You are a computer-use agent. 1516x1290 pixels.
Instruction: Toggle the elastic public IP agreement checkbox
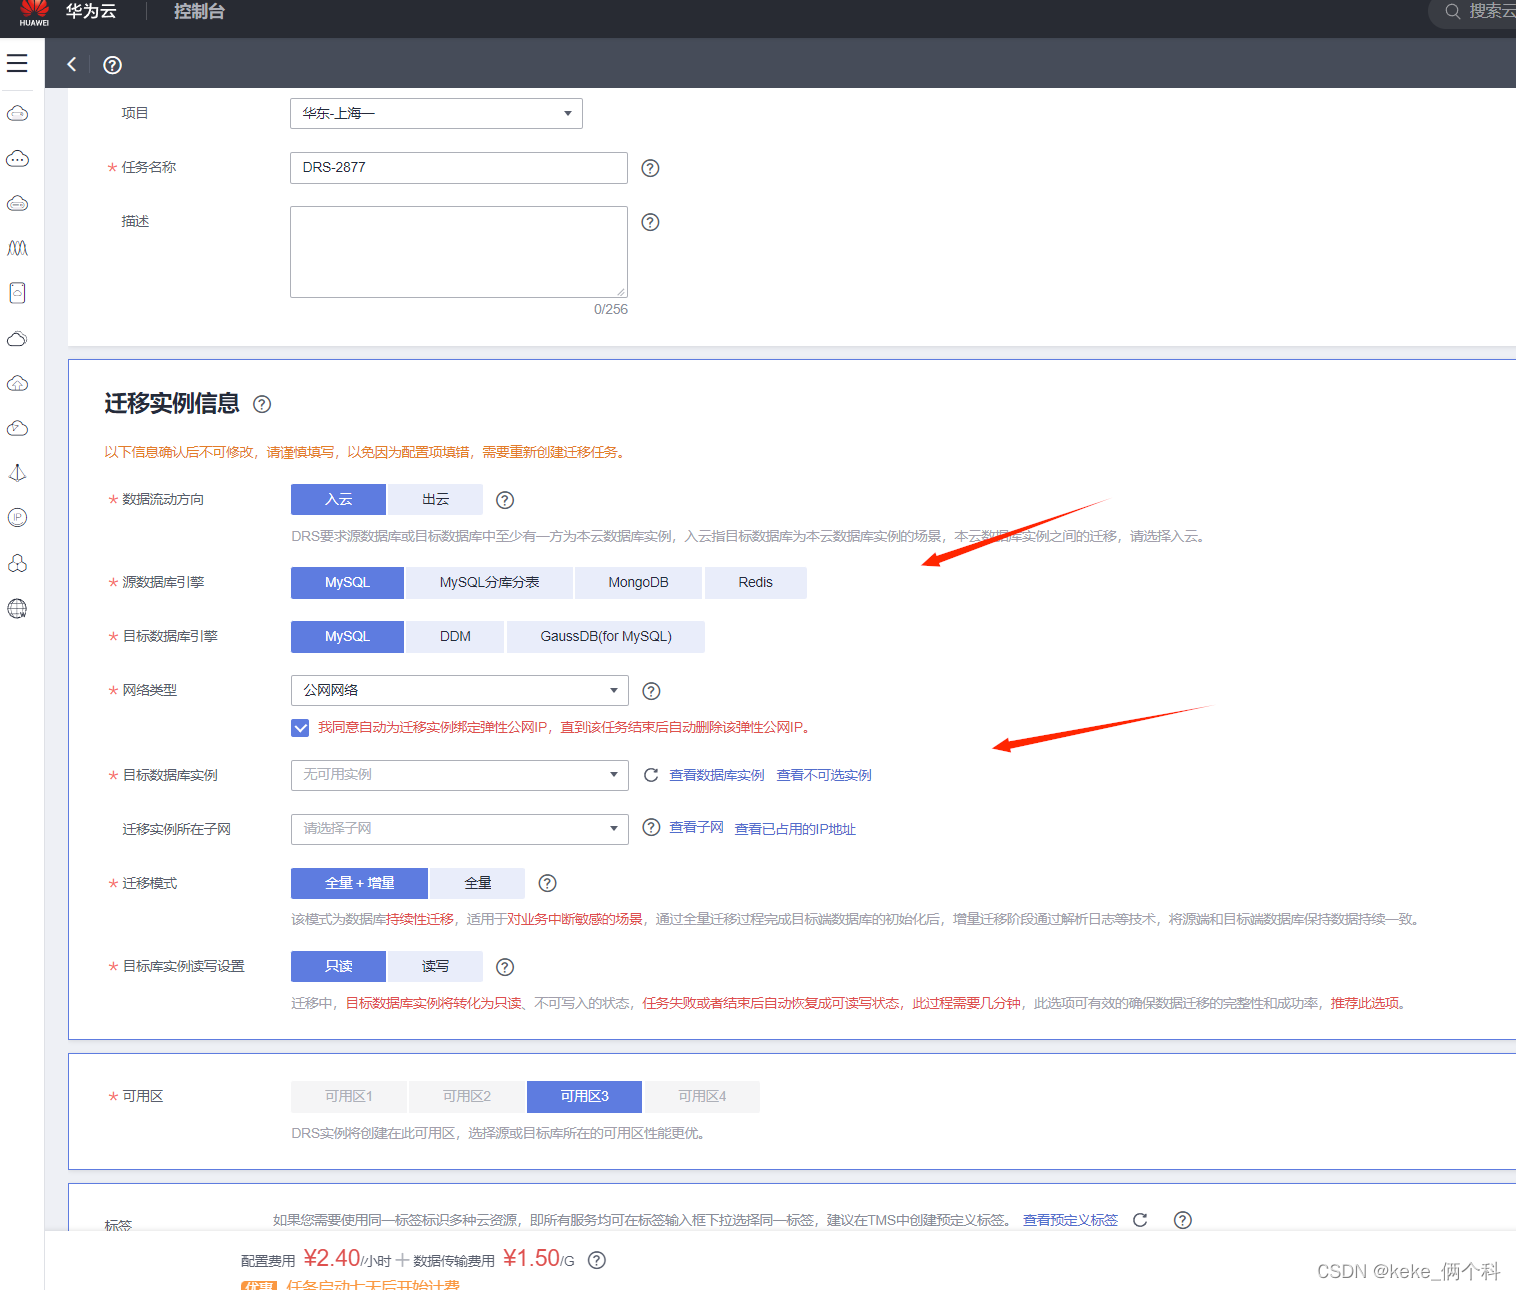click(x=300, y=728)
